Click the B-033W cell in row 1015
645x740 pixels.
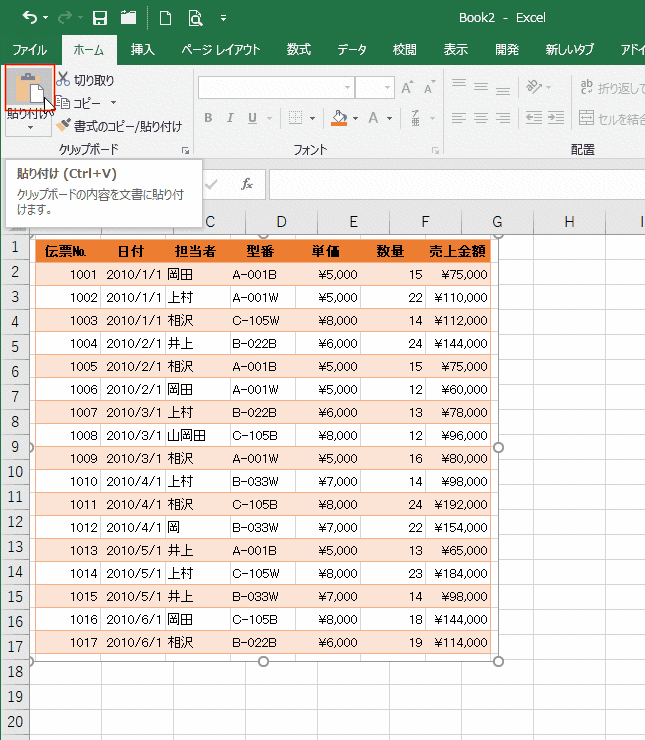pyautogui.click(x=263, y=597)
